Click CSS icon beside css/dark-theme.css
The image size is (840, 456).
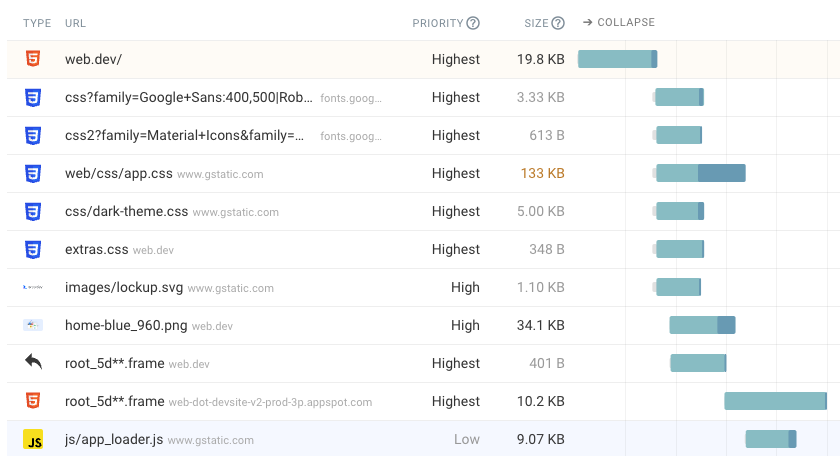point(33,212)
